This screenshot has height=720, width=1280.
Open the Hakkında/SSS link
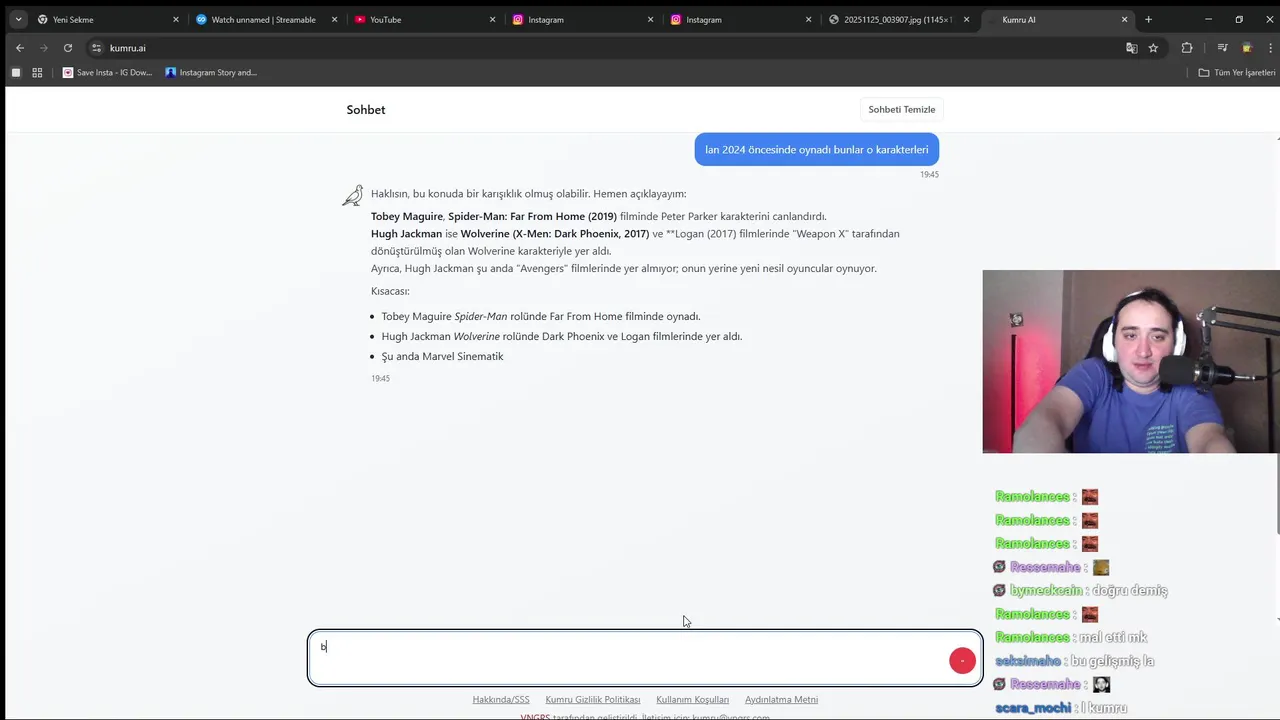point(501,699)
